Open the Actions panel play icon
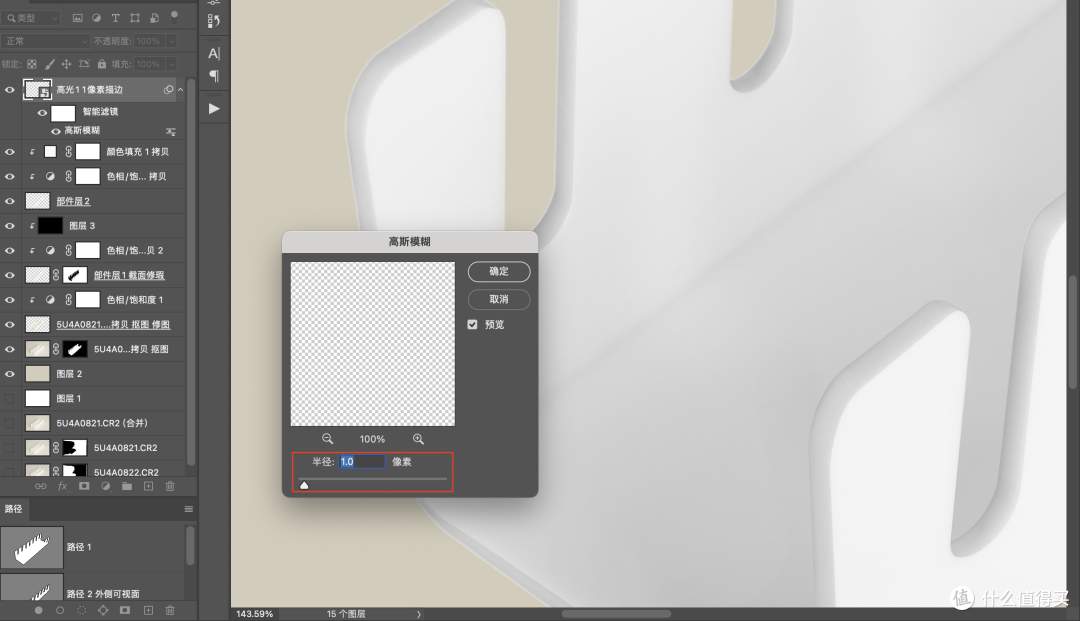Screen dimensions: 1080x621 pyautogui.click(x=214, y=109)
